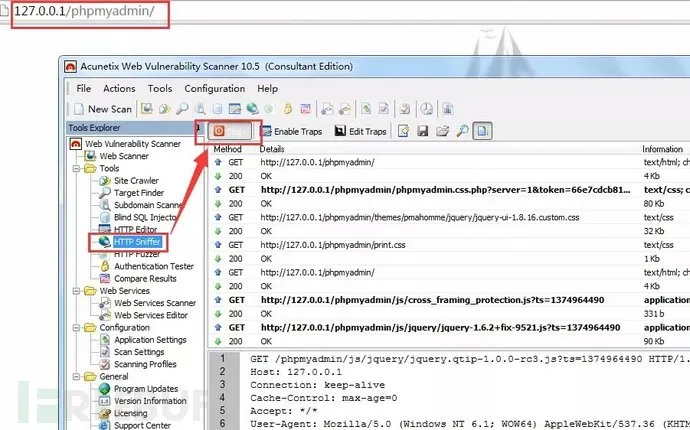The image size is (690, 430).
Task: Select Web Services Scanner in the tree
Action: point(155,303)
